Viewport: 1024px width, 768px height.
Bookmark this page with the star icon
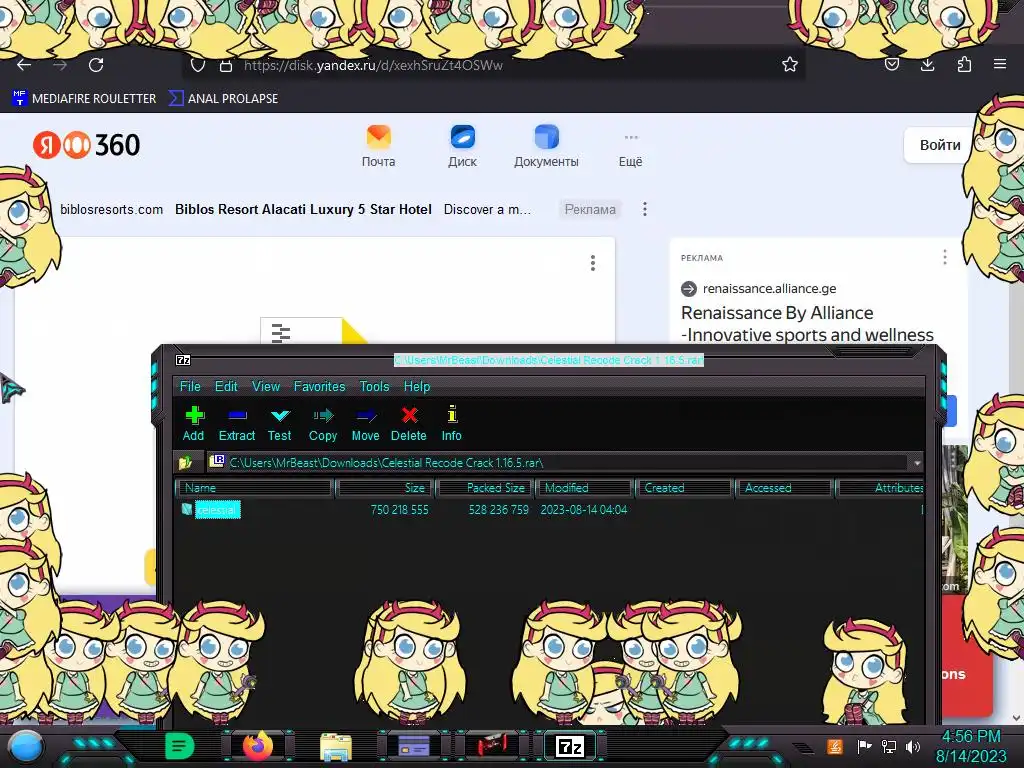[x=790, y=64]
